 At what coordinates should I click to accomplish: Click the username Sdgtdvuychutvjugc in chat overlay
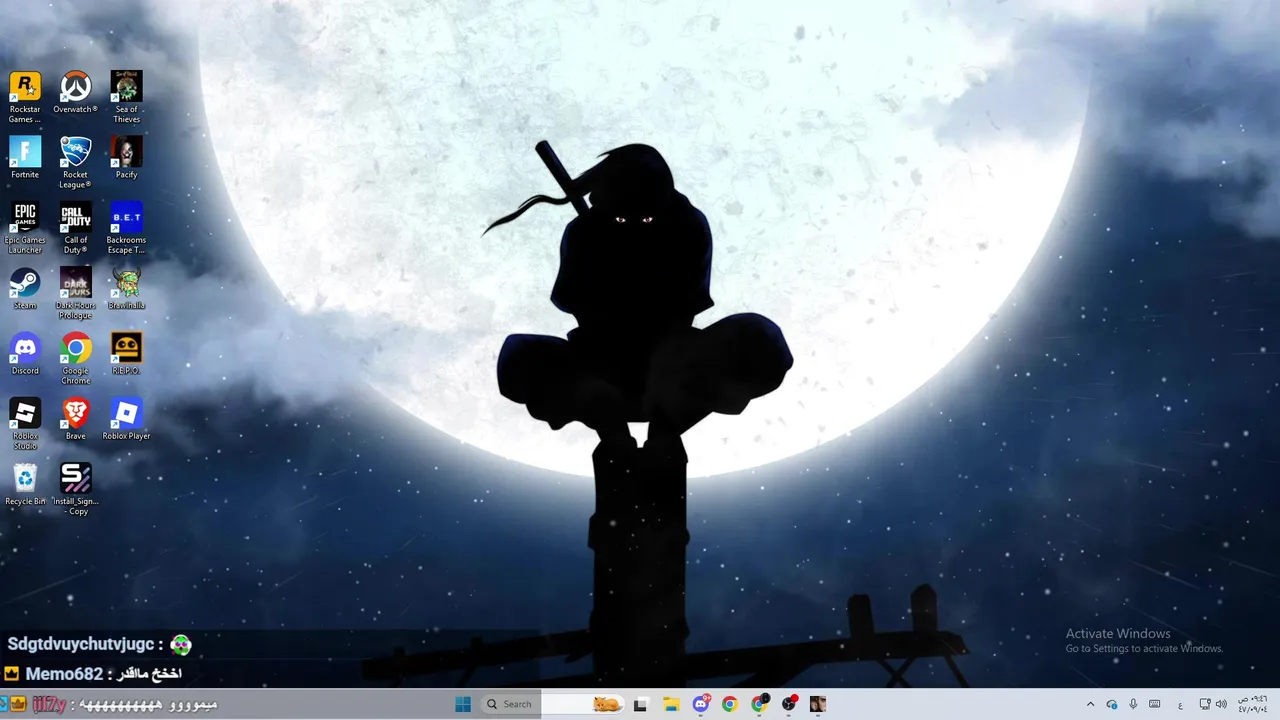(81, 644)
